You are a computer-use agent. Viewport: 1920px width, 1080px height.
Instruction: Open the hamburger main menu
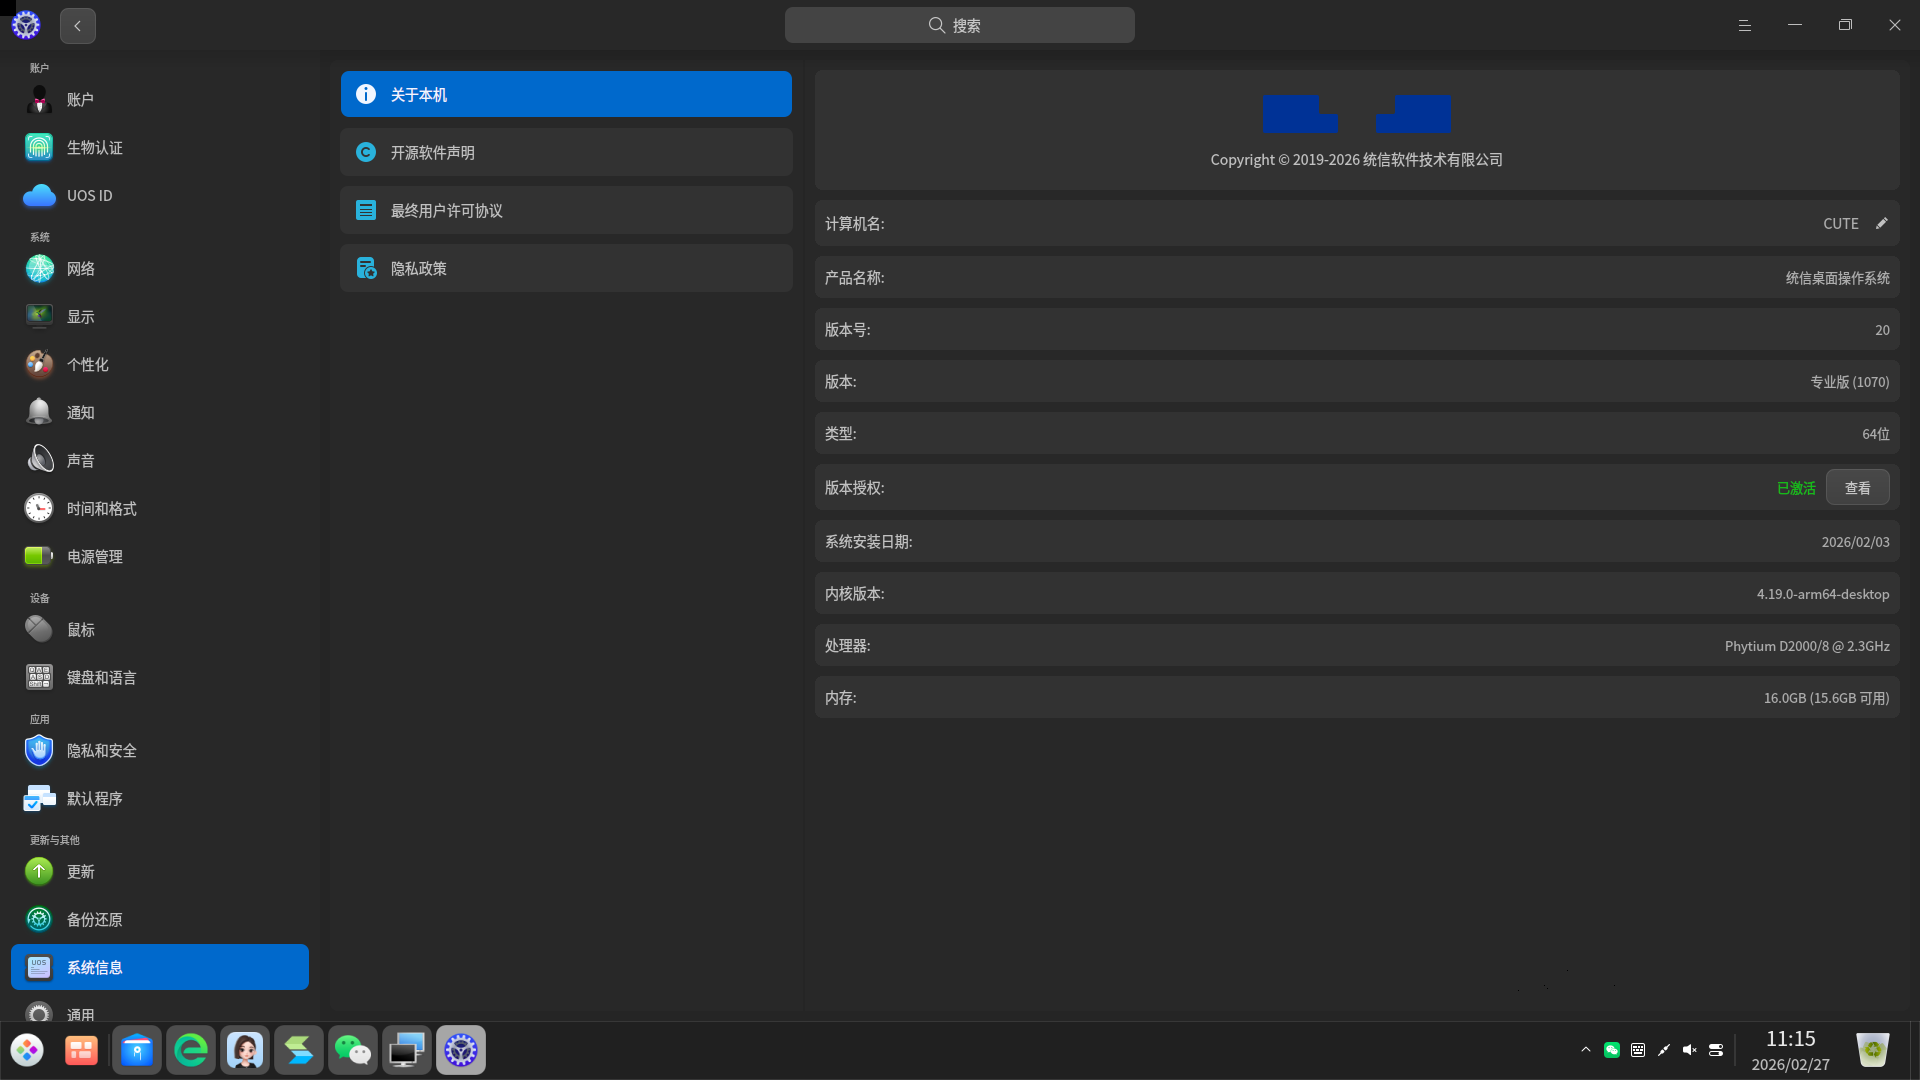tap(1744, 26)
